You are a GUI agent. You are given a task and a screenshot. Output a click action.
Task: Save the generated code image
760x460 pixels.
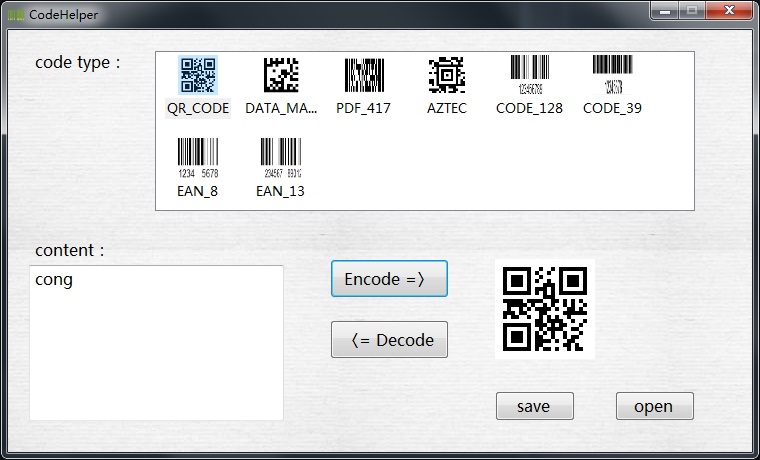[x=535, y=406]
